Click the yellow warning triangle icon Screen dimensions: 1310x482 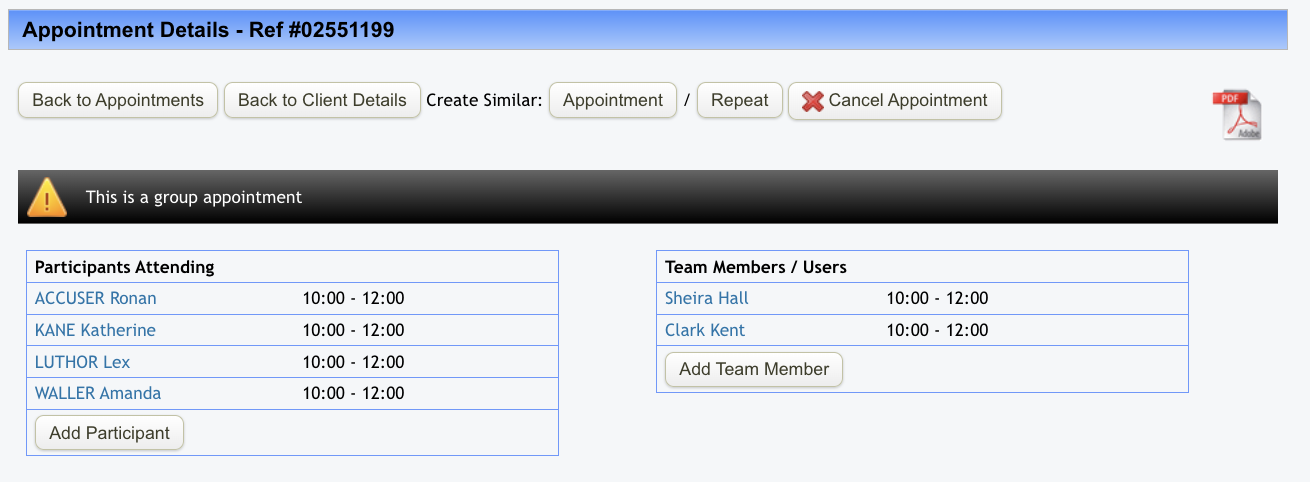[47, 197]
